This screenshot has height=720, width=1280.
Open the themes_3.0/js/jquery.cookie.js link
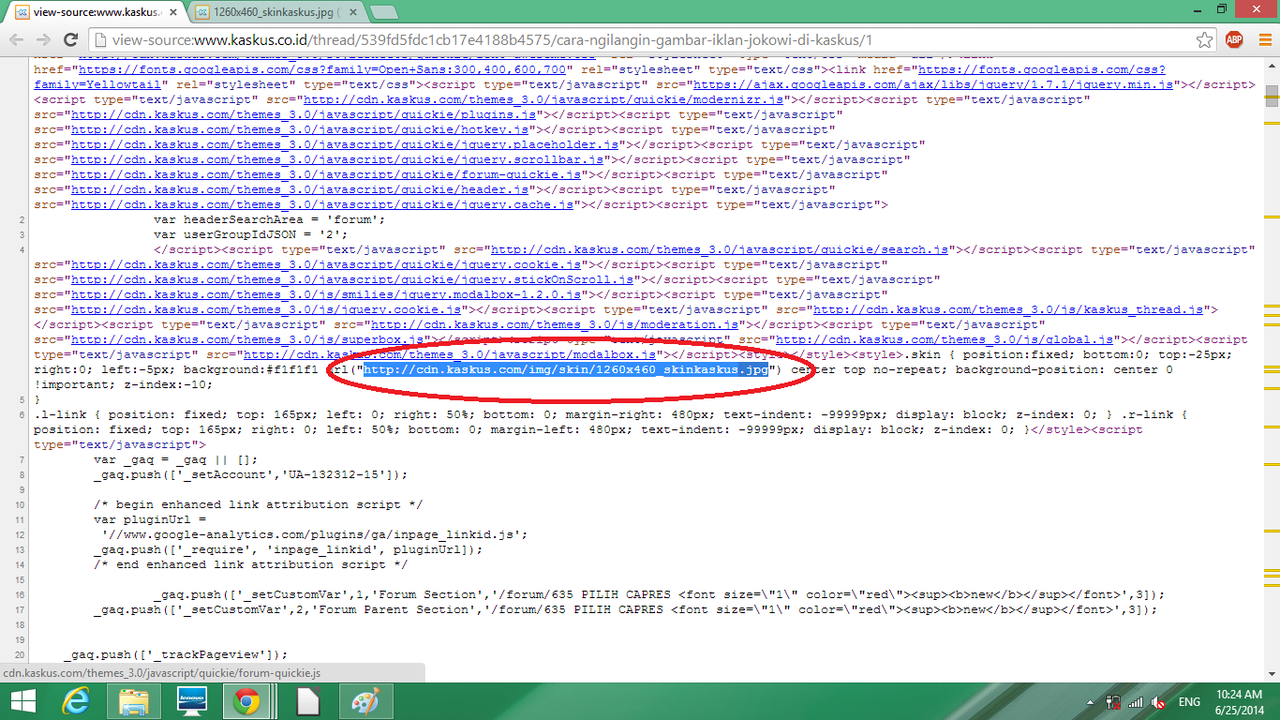point(265,310)
